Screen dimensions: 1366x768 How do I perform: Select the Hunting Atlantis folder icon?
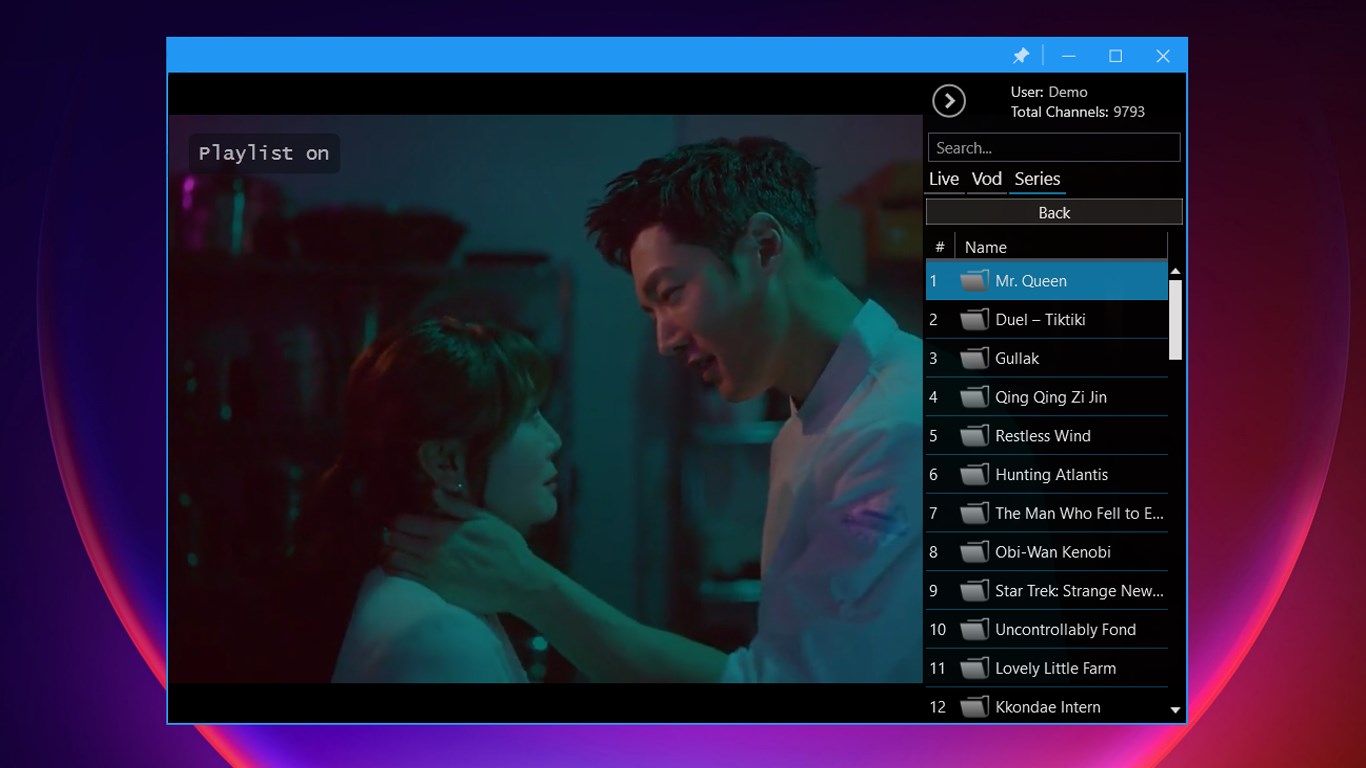click(972, 474)
